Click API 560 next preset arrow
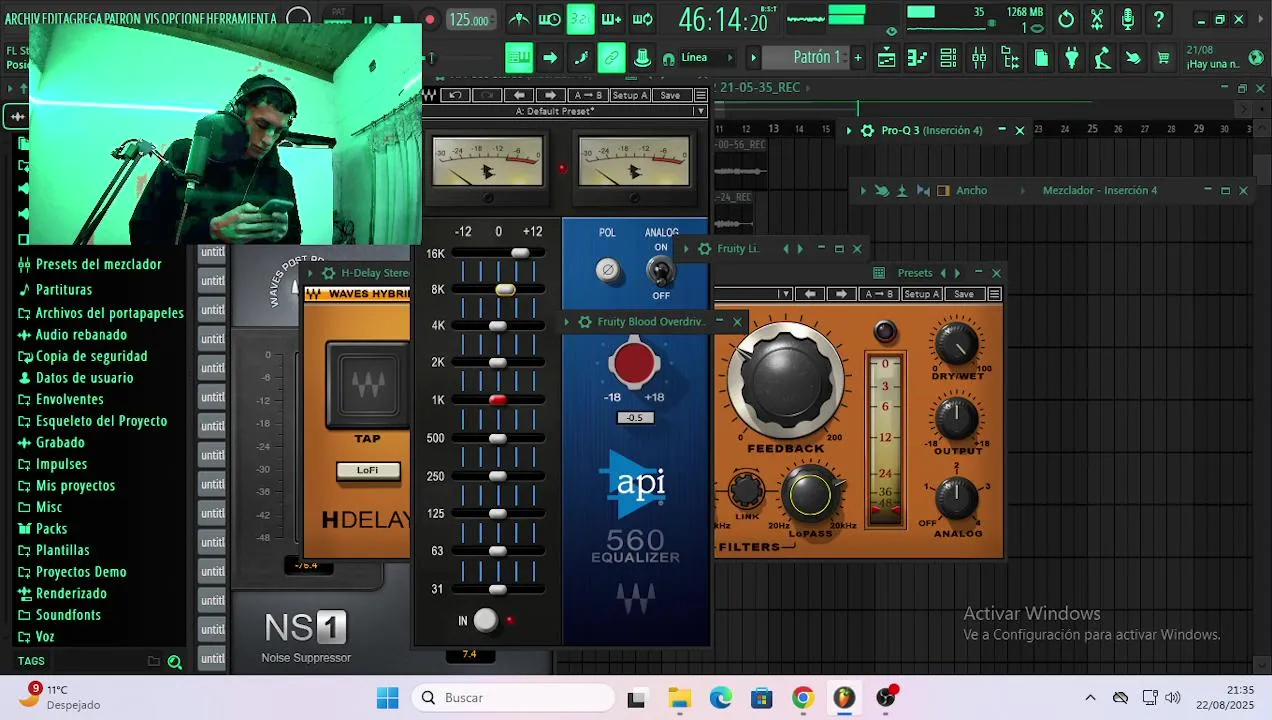This screenshot has width=1272, height=720. pyautogui.click(x=550, y=95)
